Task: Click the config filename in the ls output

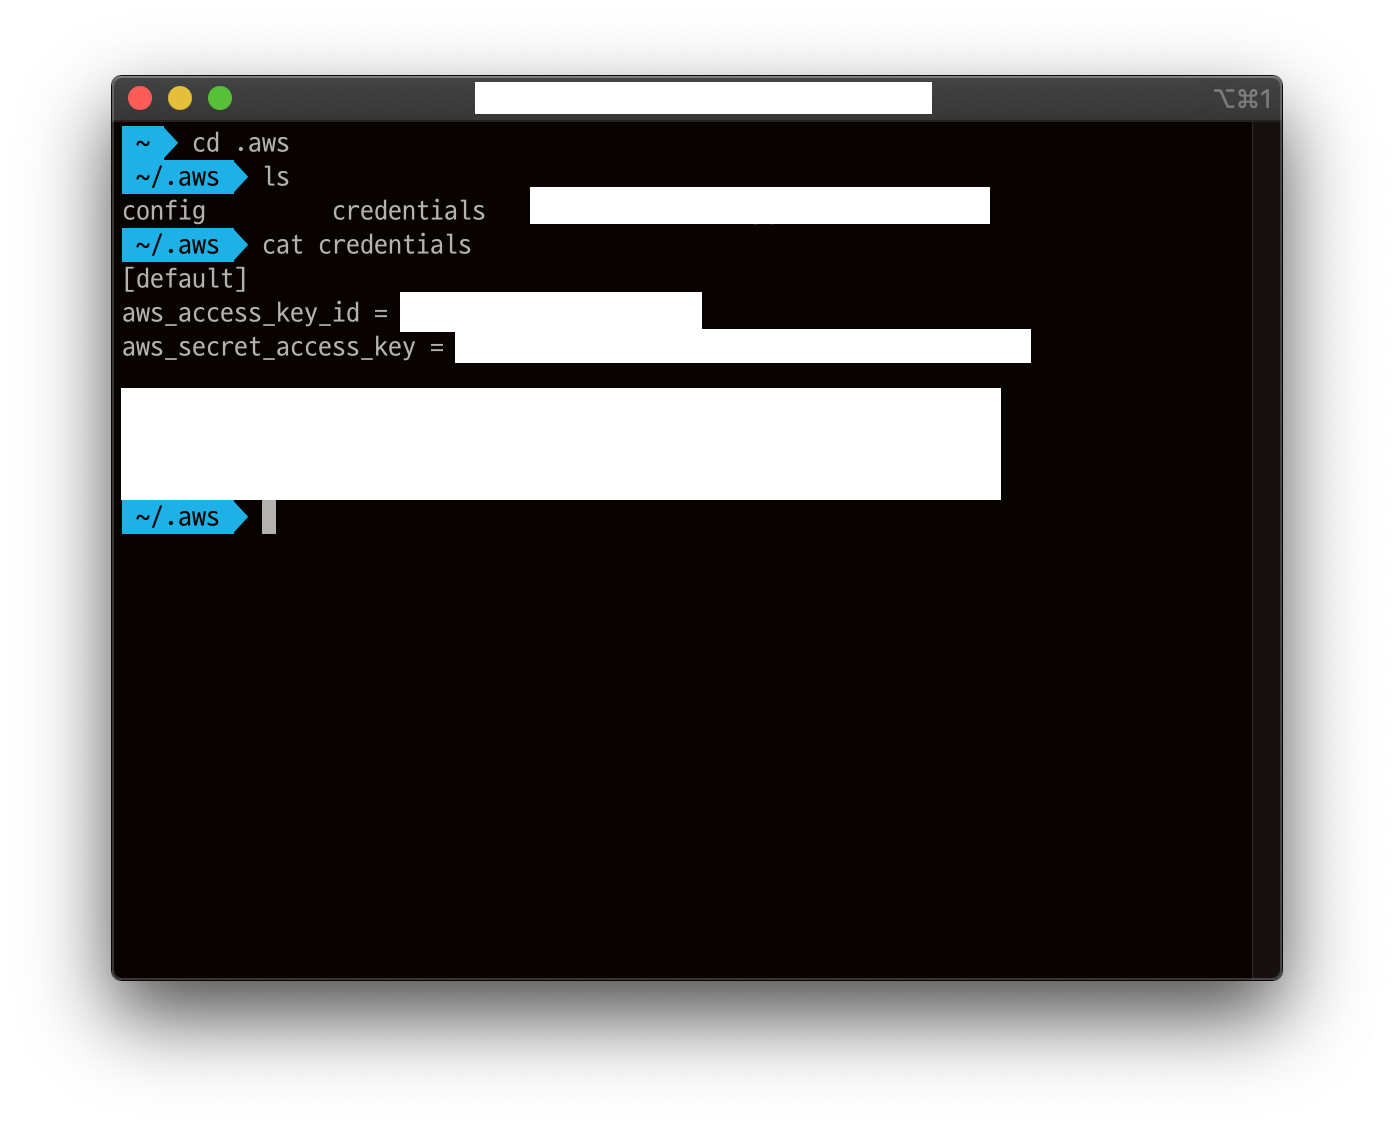Action: point(163,211)
